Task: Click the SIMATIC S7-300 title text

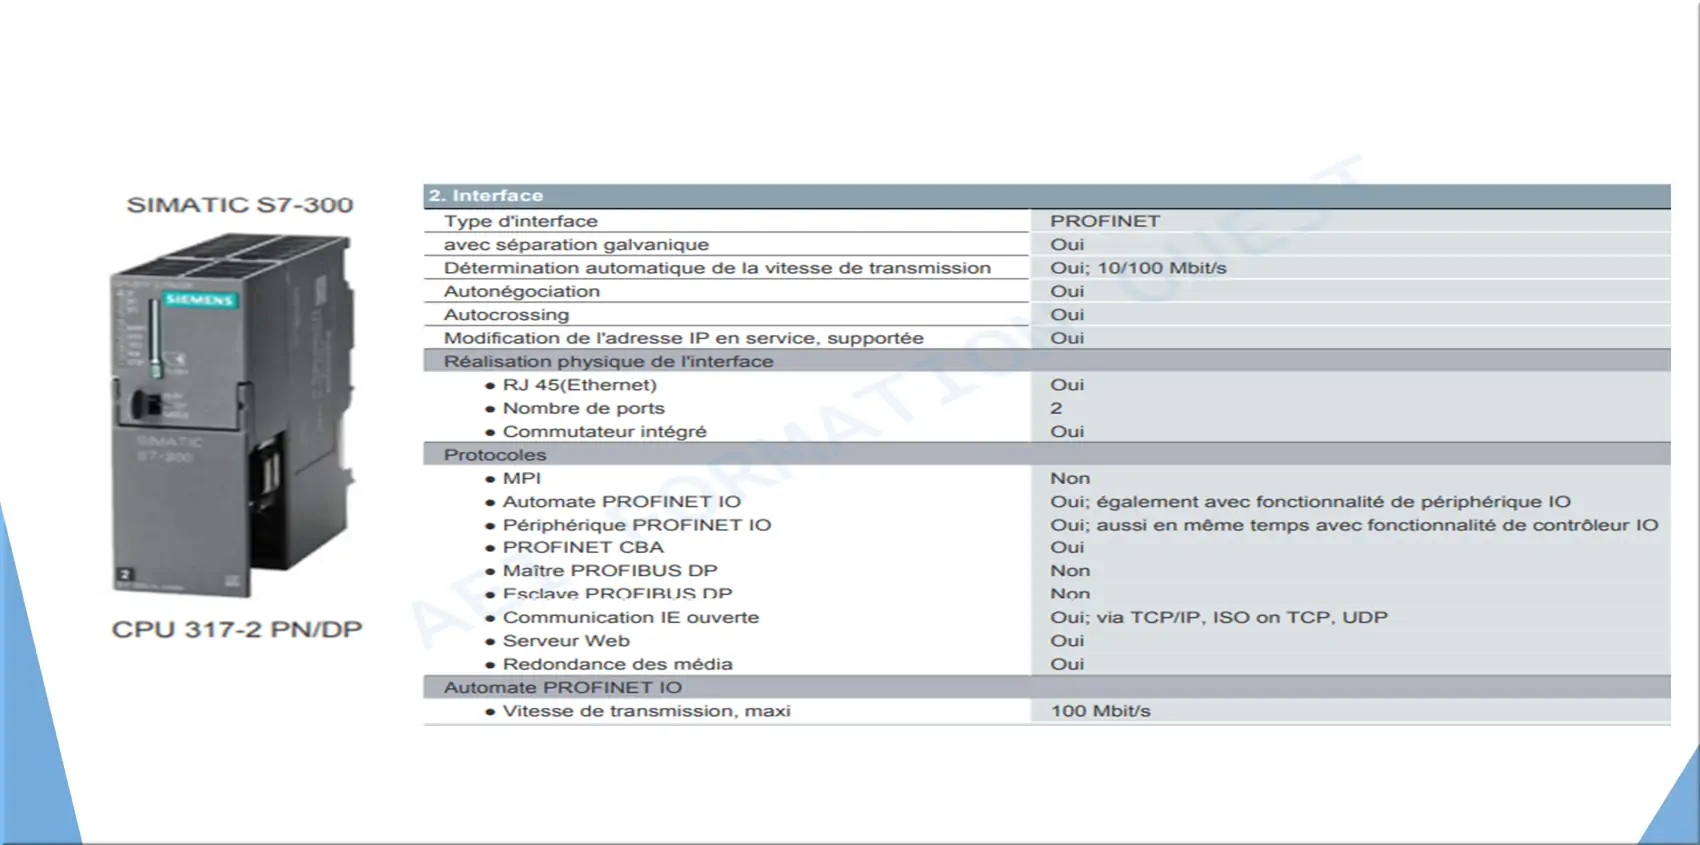Action: coord(240,205)
